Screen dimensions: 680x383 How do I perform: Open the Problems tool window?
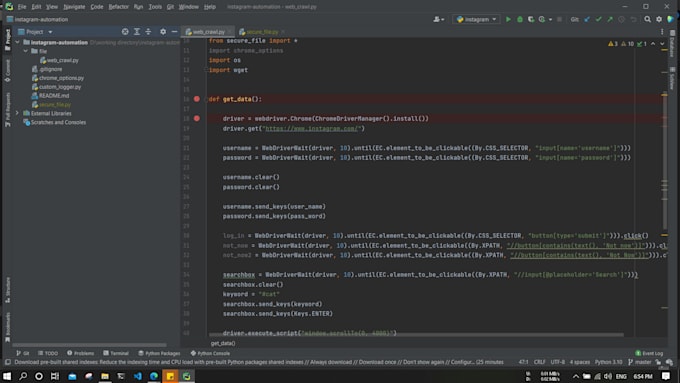[80, 353]
